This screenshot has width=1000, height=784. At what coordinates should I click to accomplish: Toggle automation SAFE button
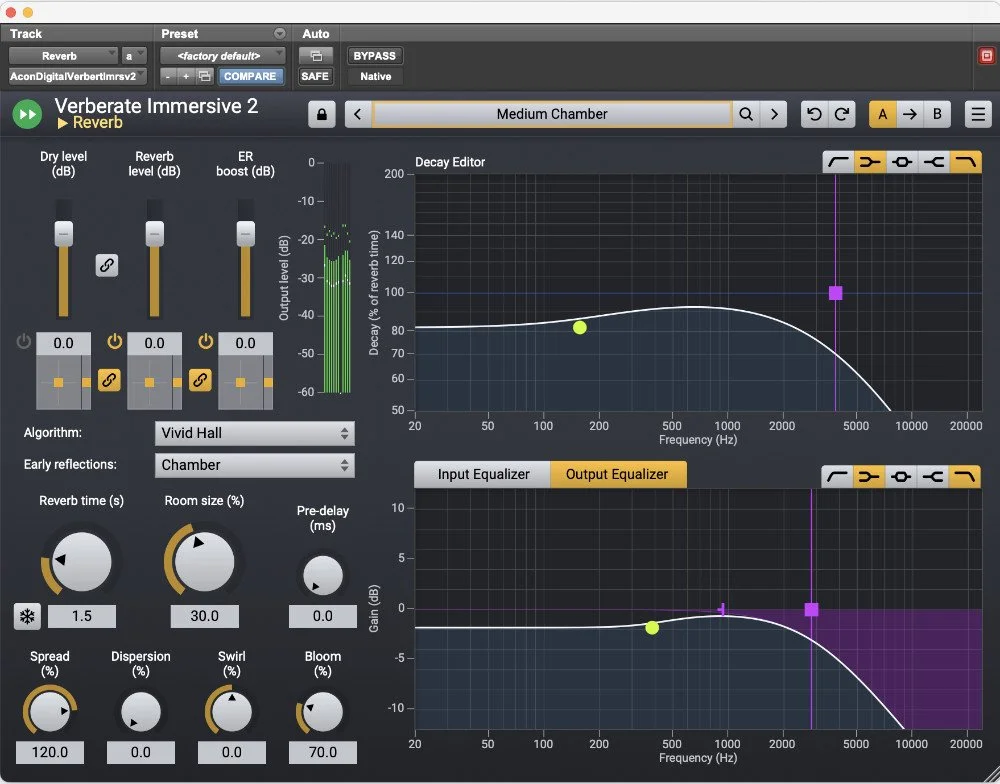pos(315,76)
